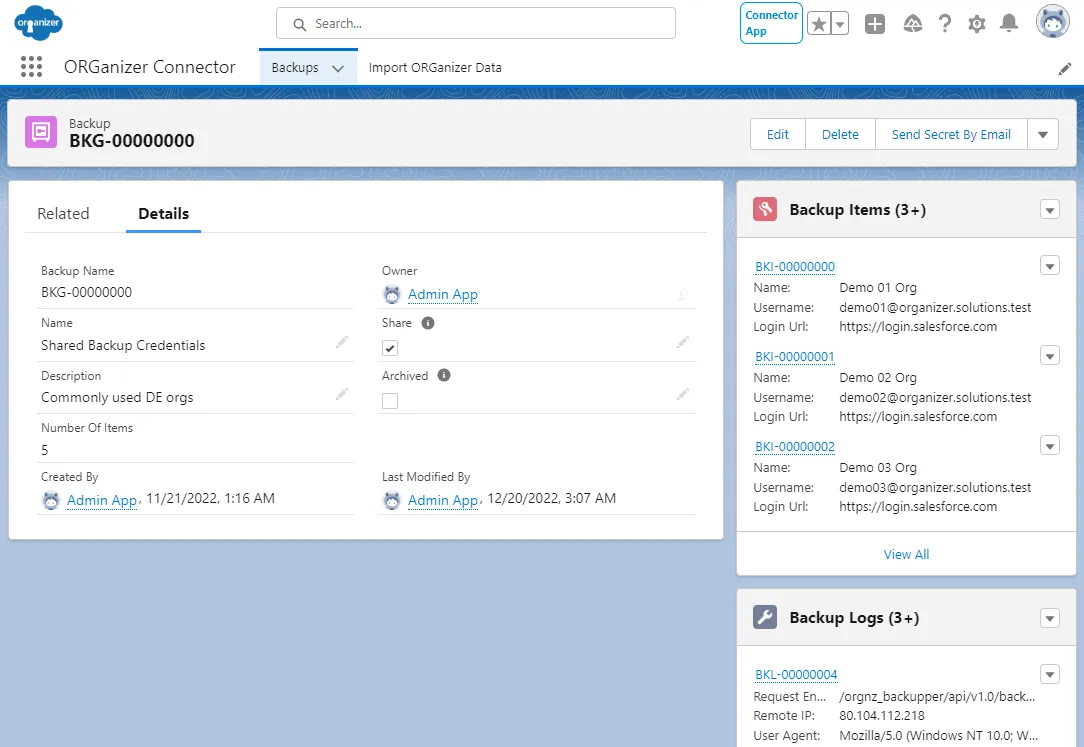
Task: Open the BKL-00000004 log link
Action: (x=796, y=674)
